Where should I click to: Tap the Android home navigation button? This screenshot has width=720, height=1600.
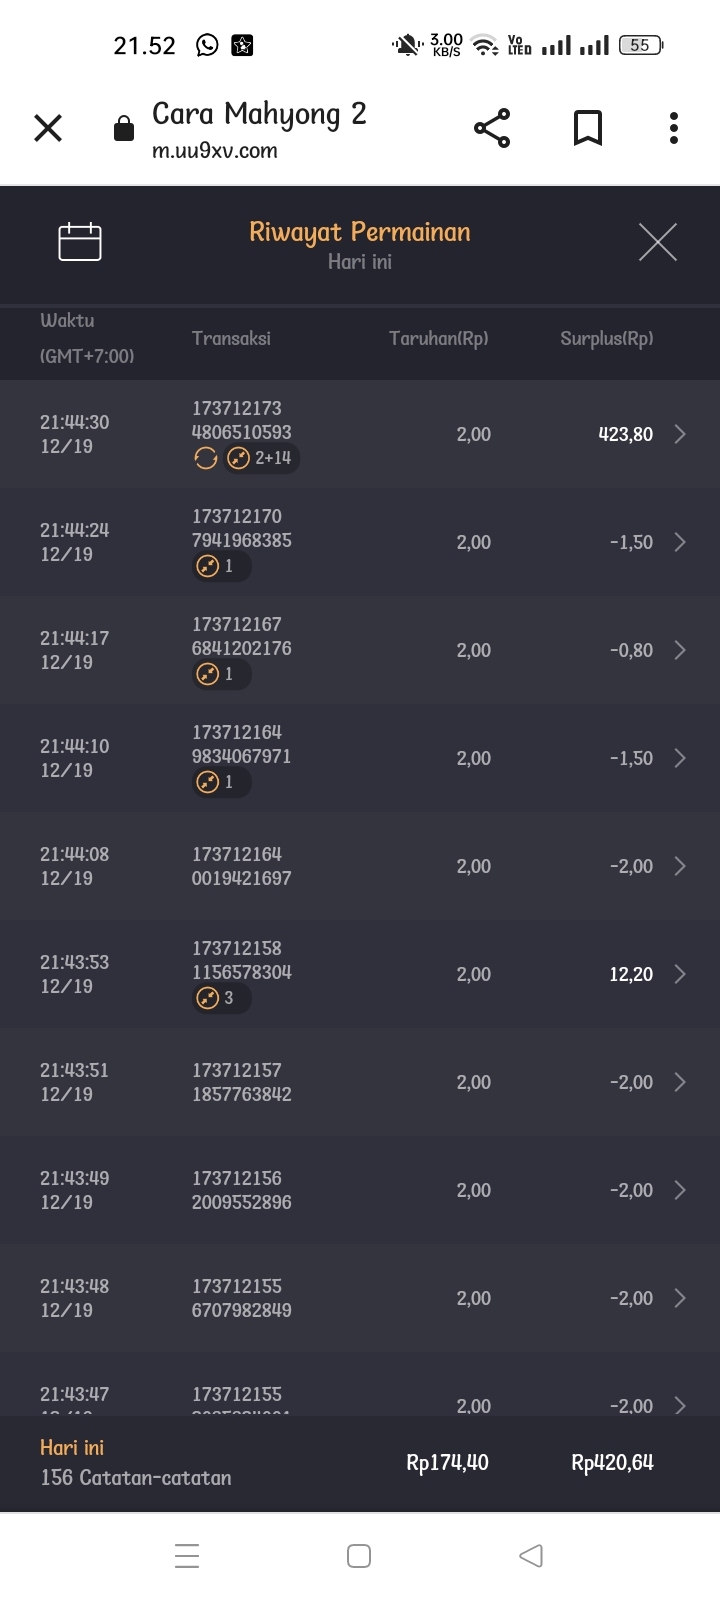point(359,1555)
